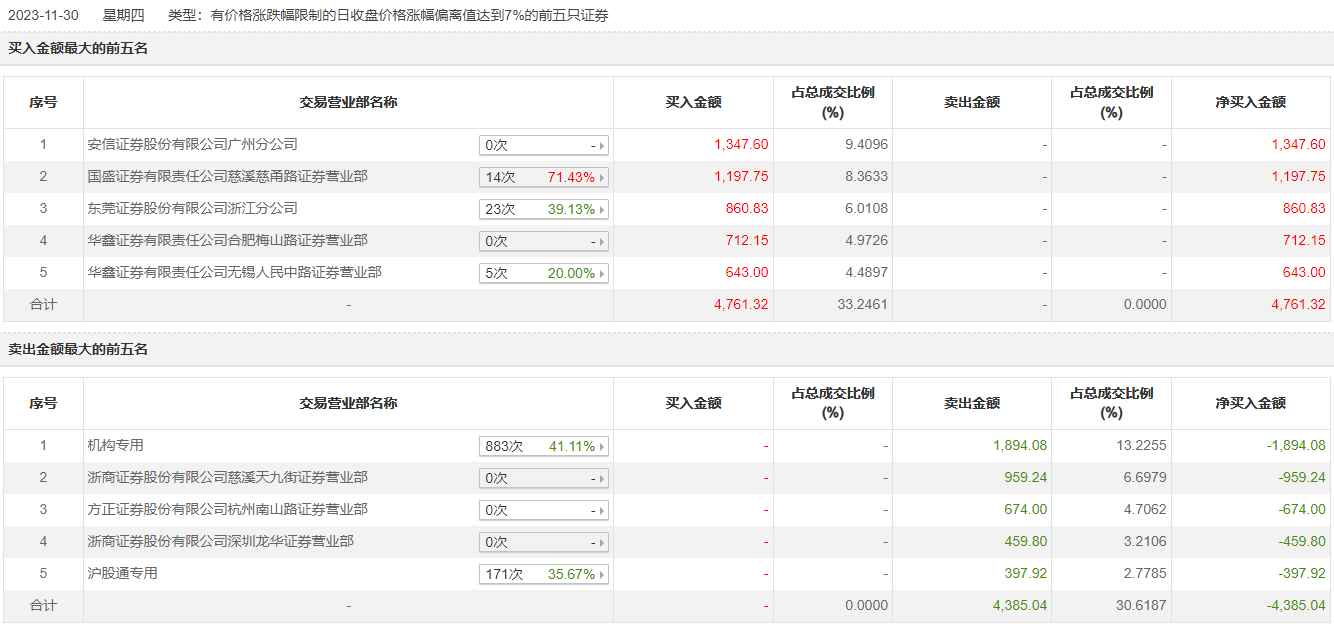The width and height of the screenshot is (1334, 626).
Task: Click 浙商证券深圳龙华证券营业部 name
Action: click(220, 542)
